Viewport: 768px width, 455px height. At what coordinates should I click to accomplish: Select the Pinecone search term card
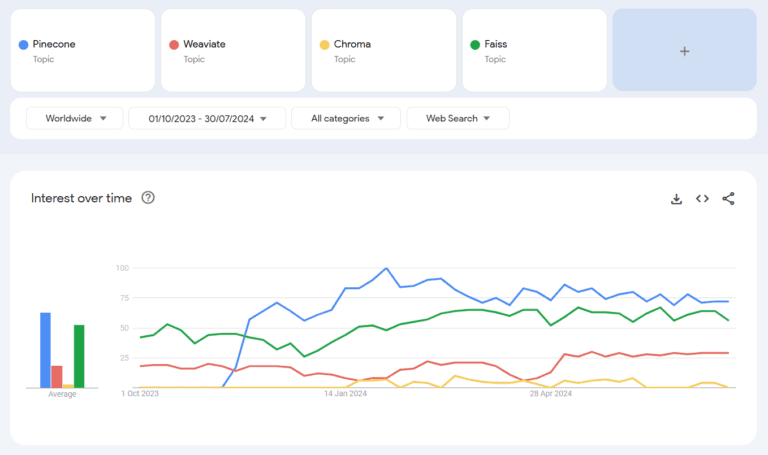pos(83,50)
